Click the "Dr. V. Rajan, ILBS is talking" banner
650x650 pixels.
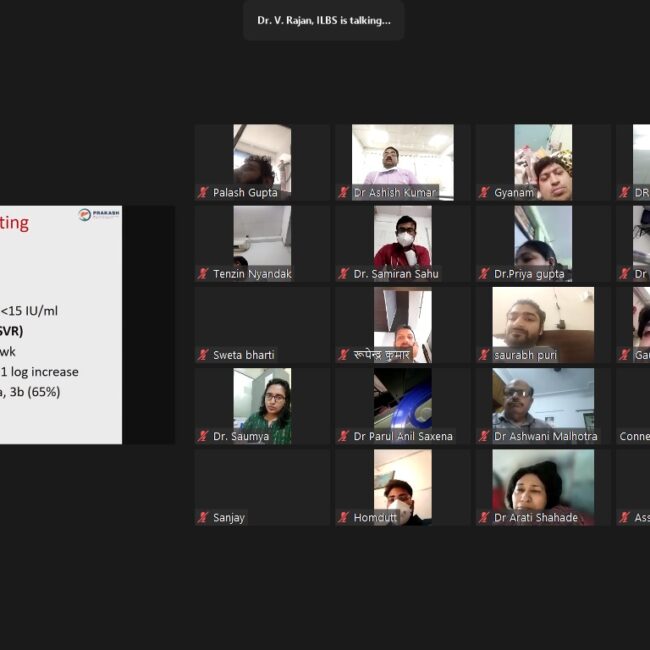[323, 20]
